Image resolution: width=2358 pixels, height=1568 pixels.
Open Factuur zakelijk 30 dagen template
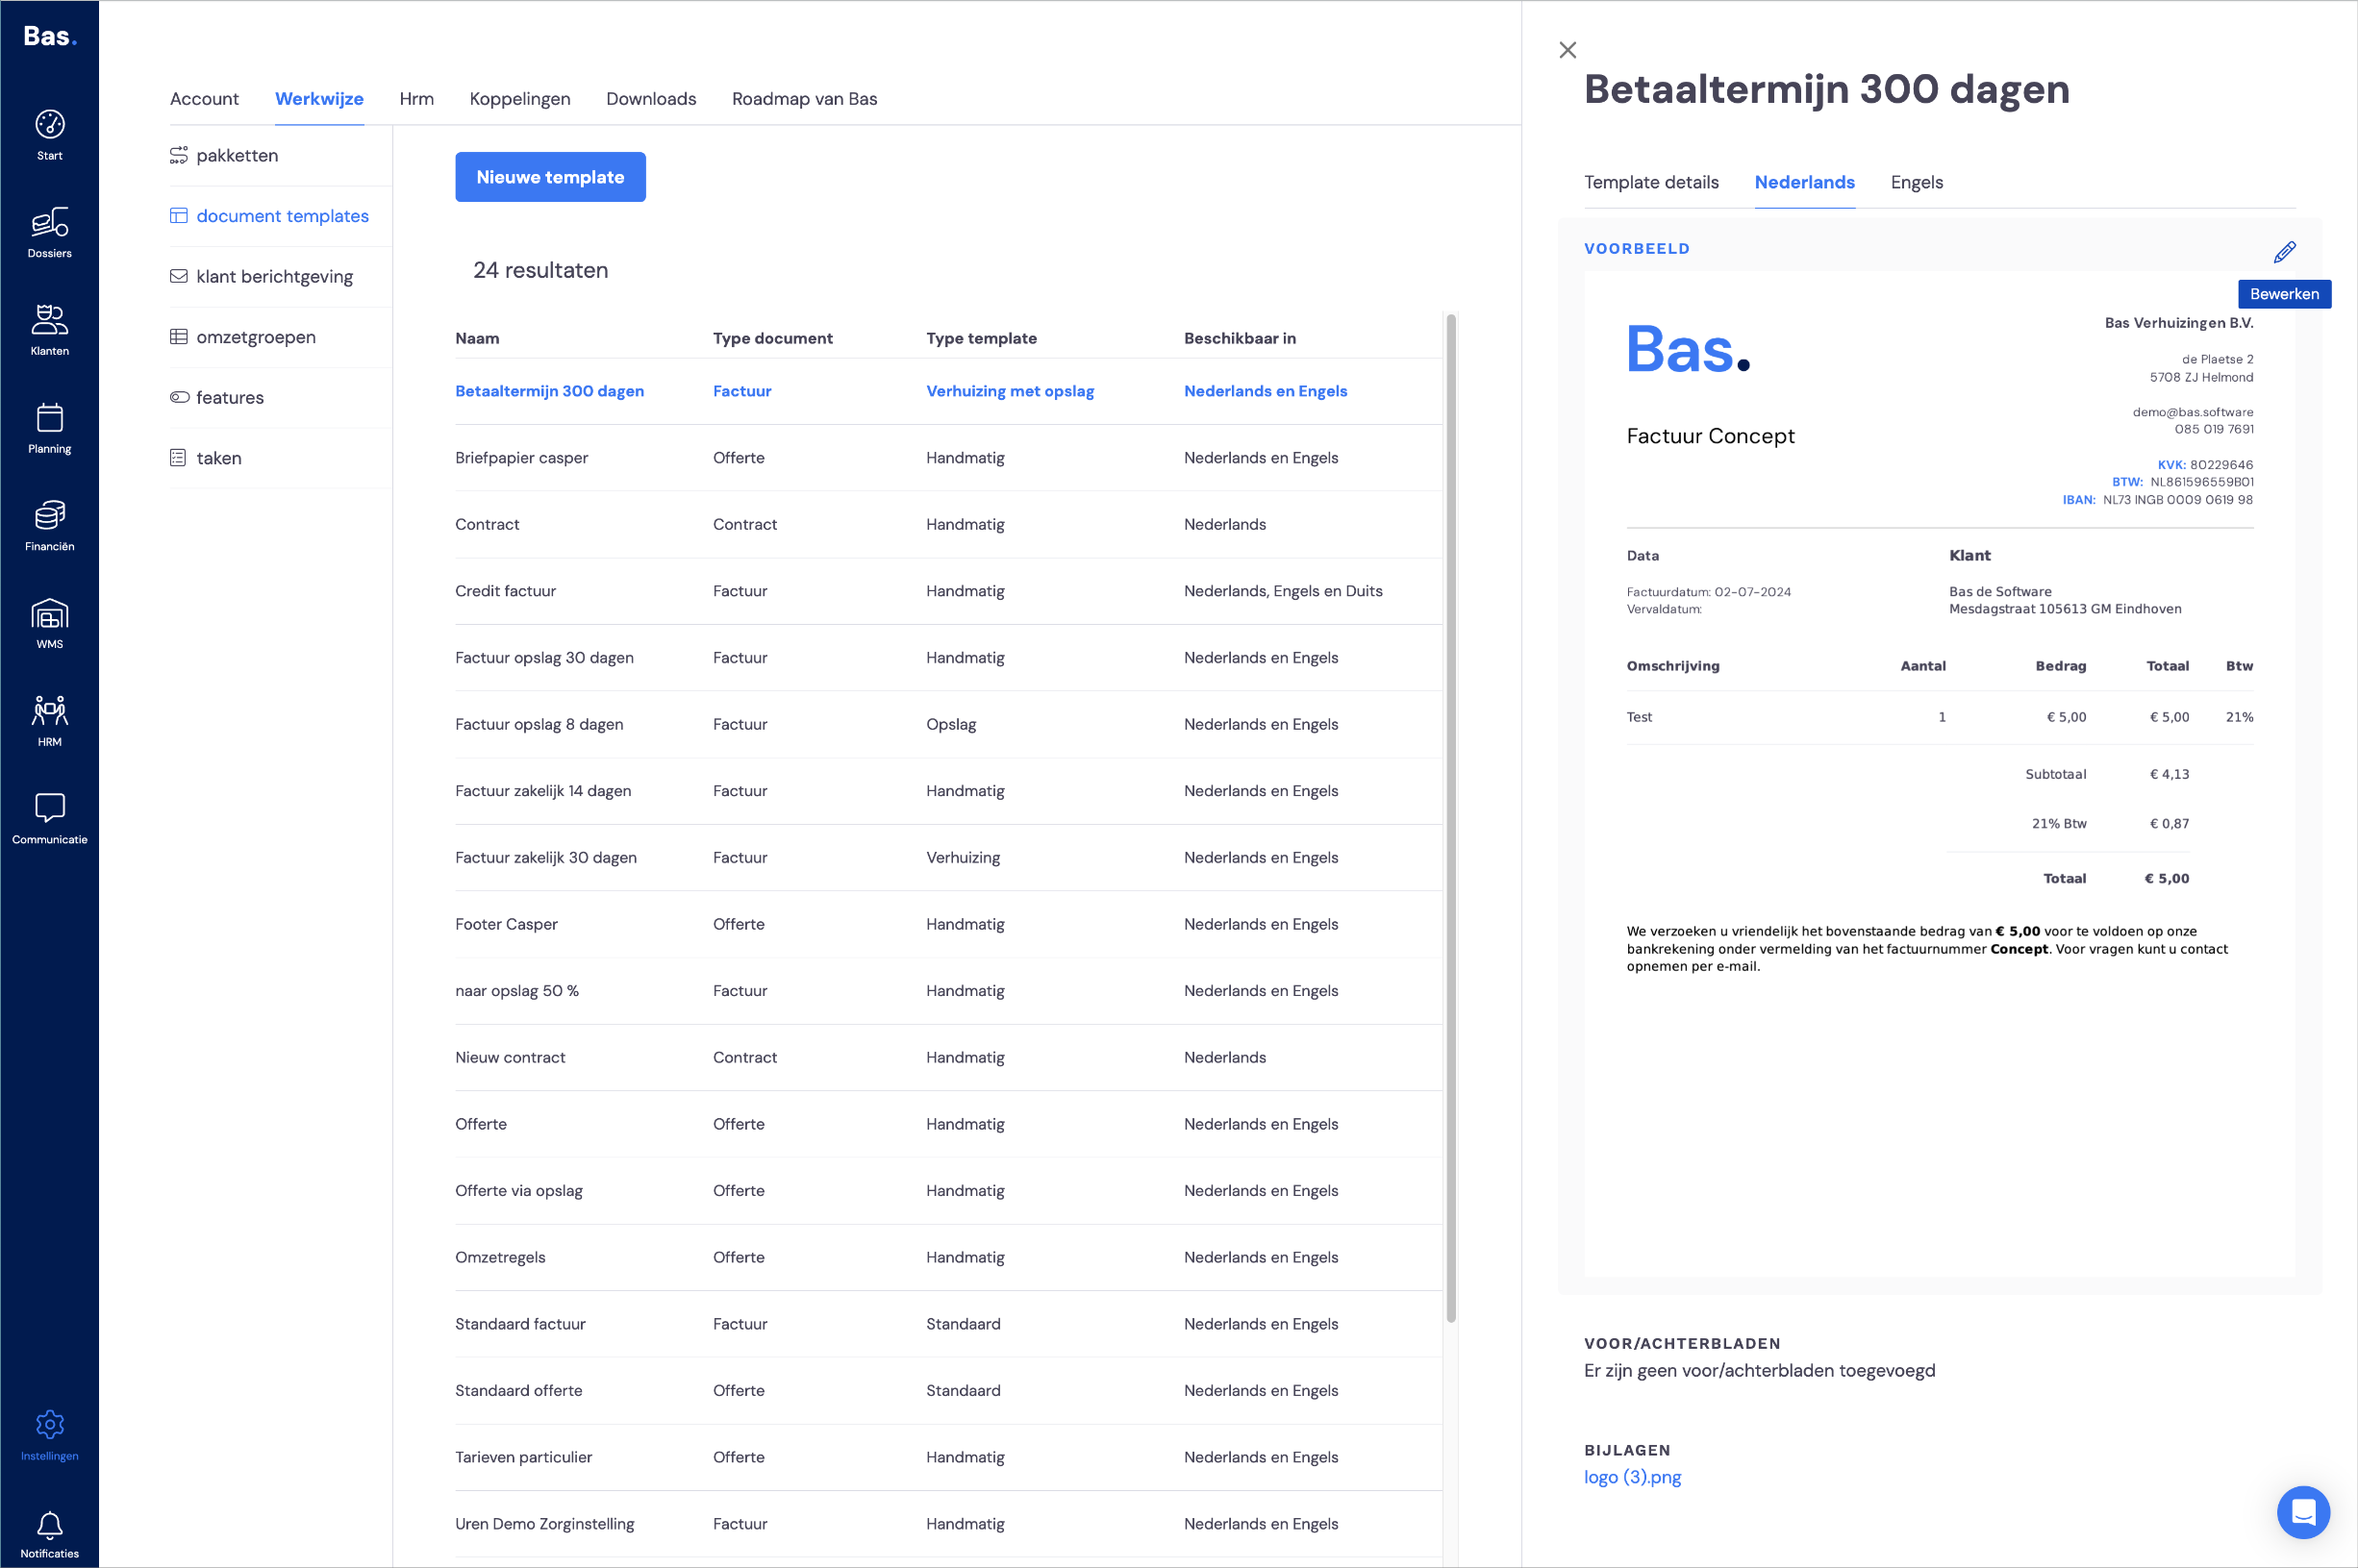pyautogui.click(x=948, y=858)
